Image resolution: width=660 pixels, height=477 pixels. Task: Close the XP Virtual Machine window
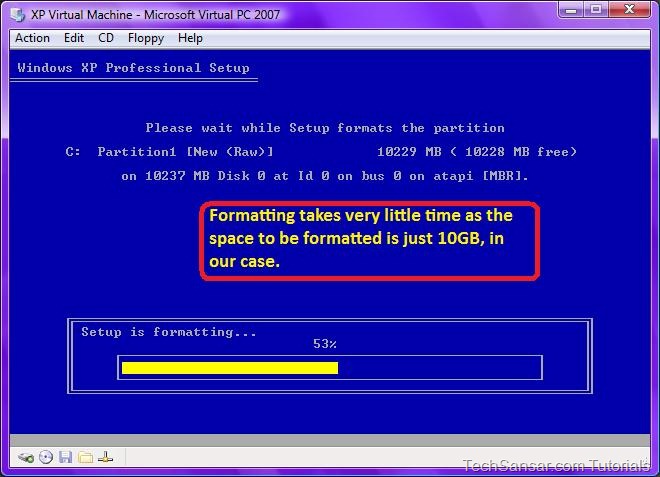(630, 9)
